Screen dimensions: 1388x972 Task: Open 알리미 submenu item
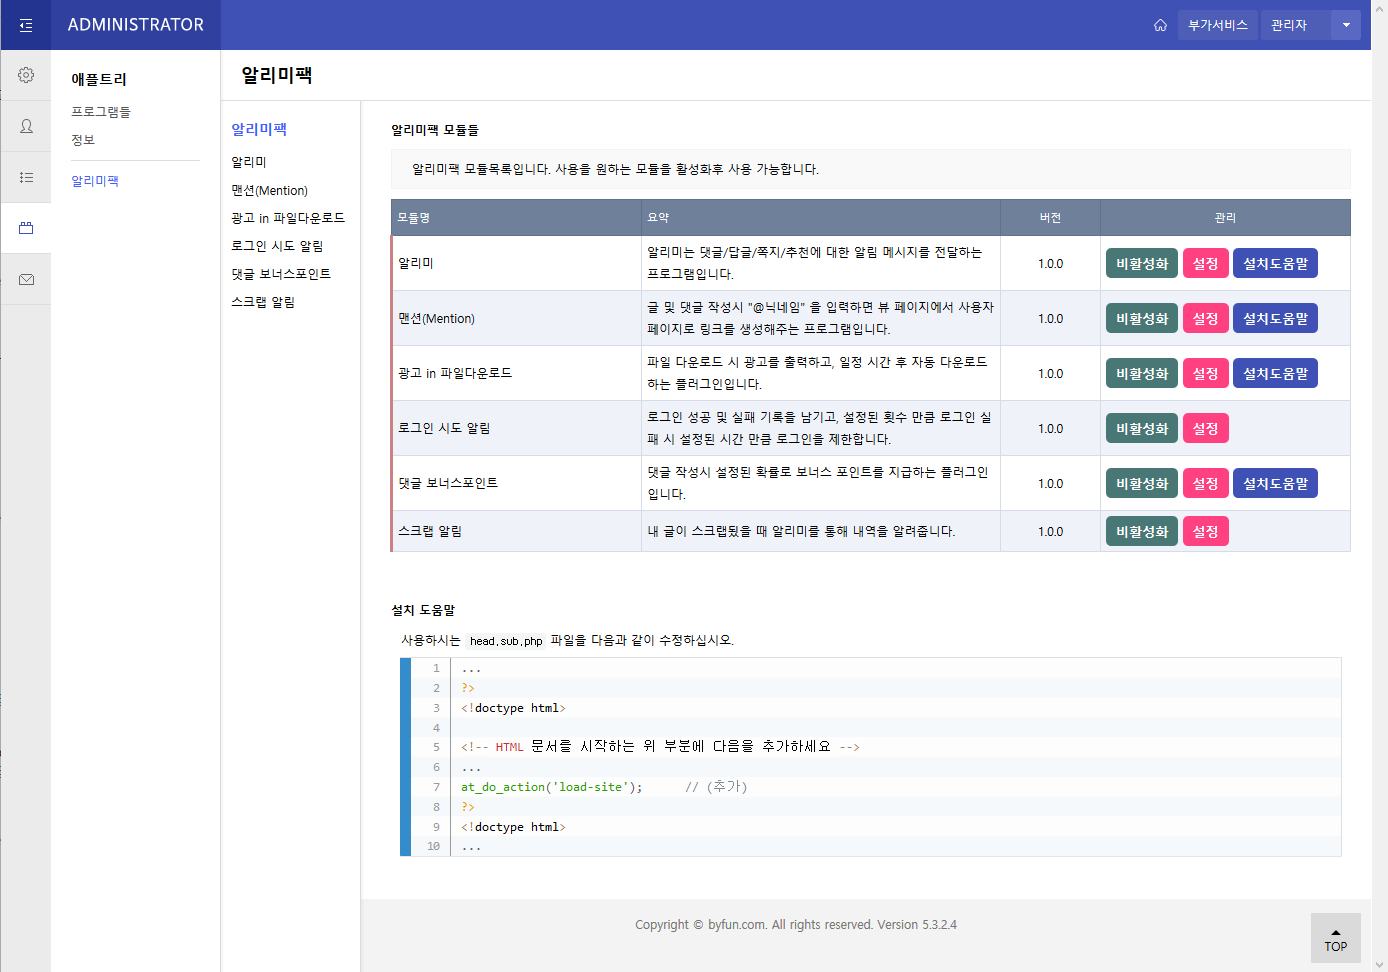click(x=249, y=162)
